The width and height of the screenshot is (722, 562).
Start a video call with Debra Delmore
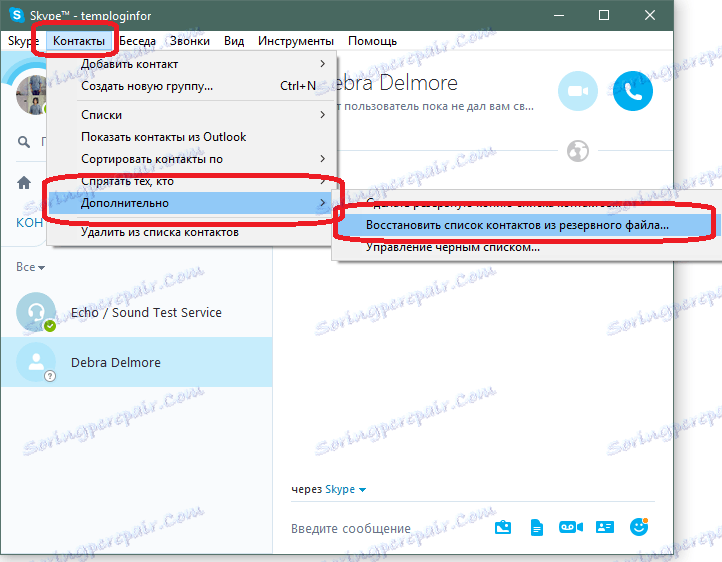coord(577,91)
